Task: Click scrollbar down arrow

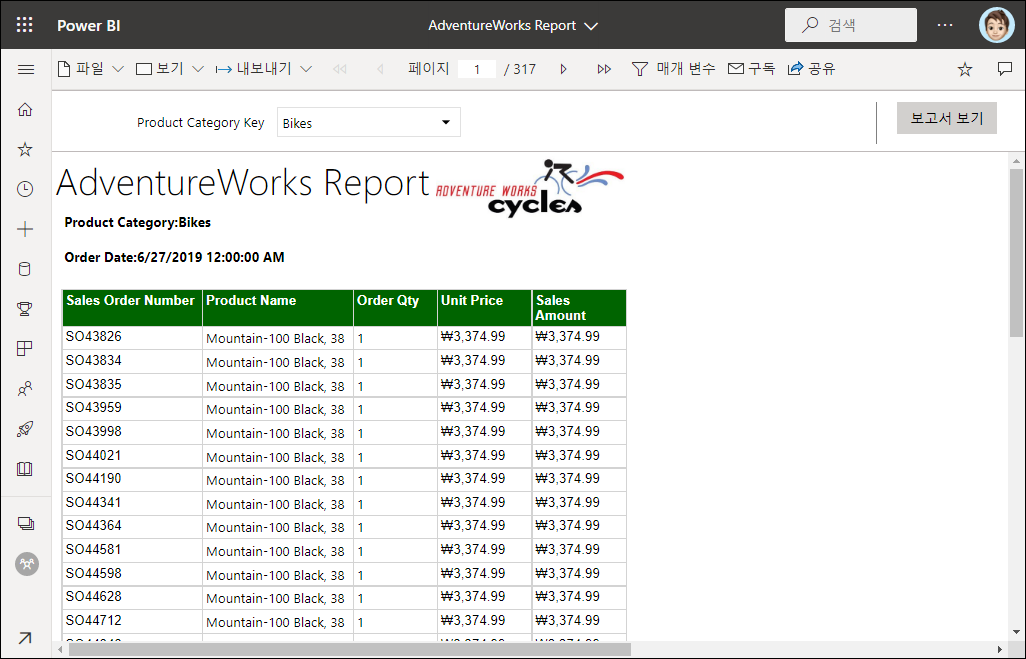Action: [x=1016, y=632]
